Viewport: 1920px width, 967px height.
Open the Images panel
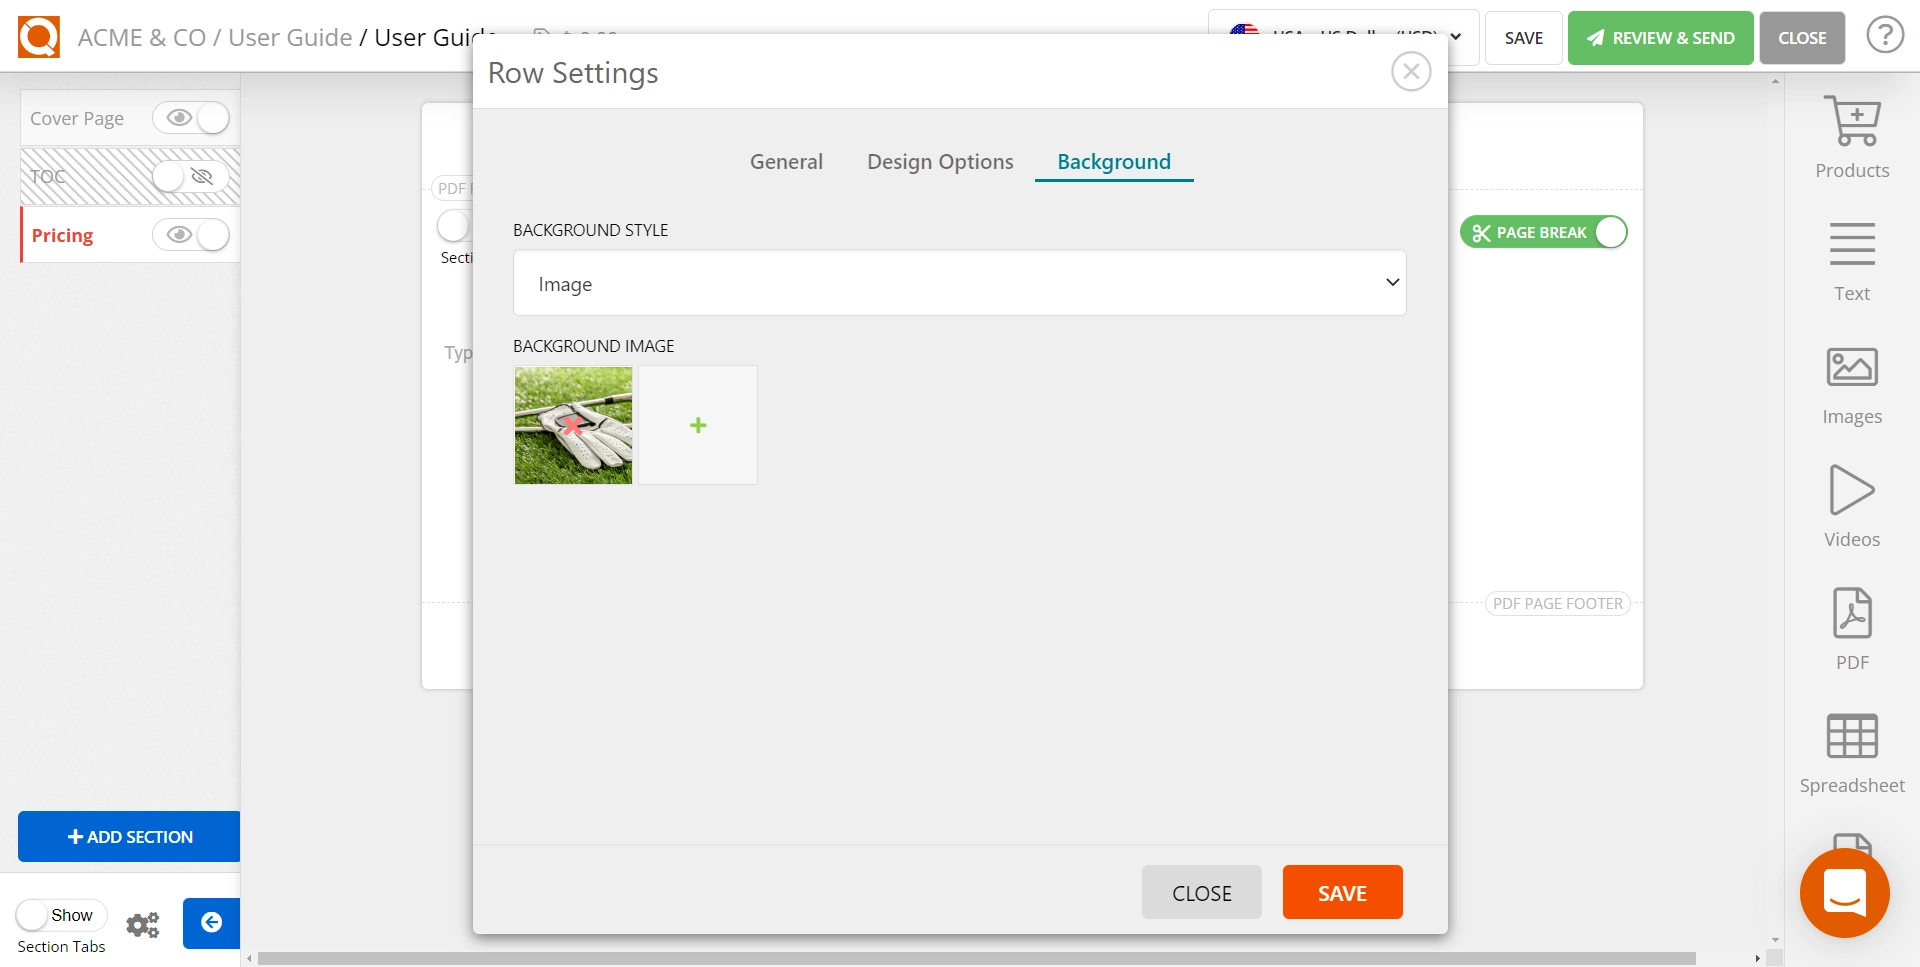click(1851, 382)
